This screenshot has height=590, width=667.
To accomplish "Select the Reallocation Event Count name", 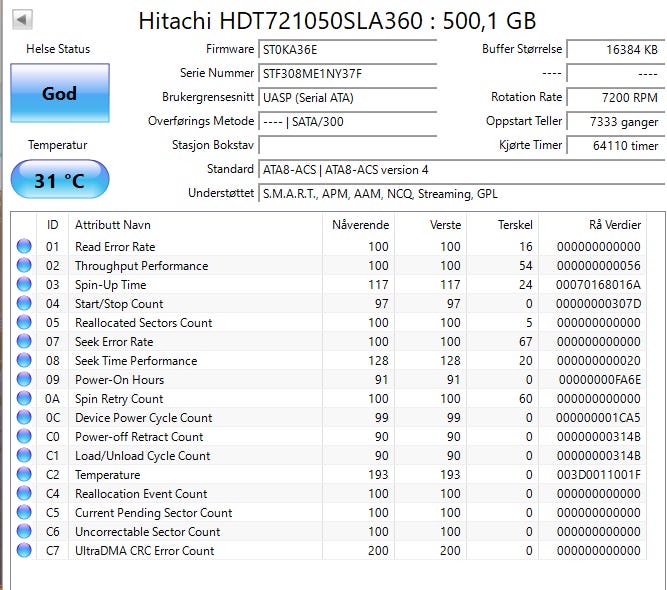I will tap(141, 493).
